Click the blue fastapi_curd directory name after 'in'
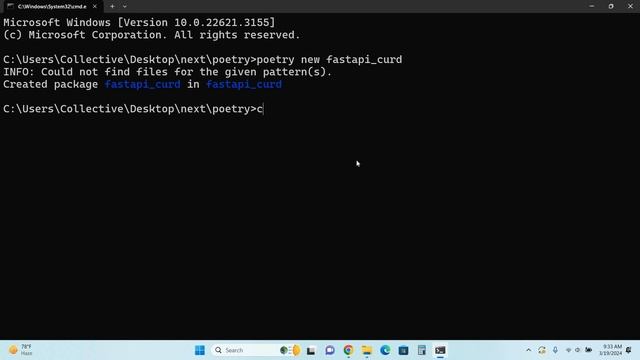640x360 pixels. pyautogui.click(x=244, y=84)
